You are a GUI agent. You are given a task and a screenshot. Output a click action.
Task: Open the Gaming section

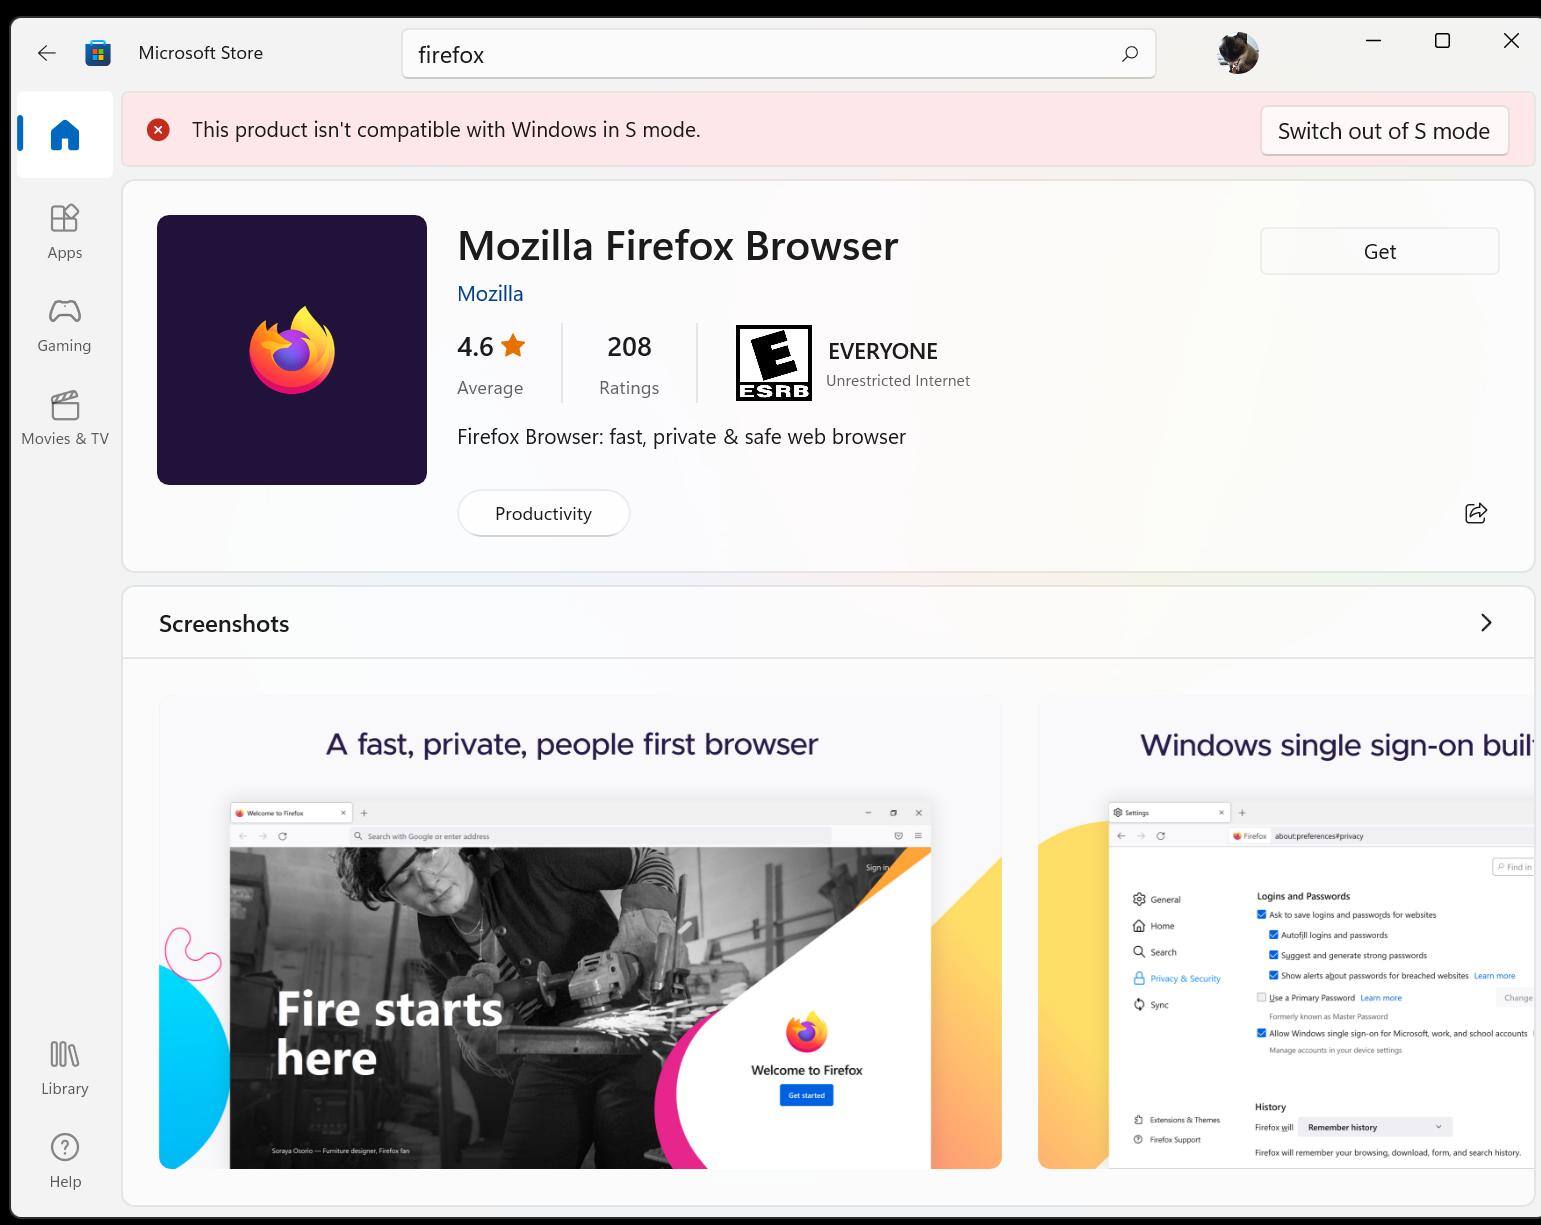(x=65, y=325)
